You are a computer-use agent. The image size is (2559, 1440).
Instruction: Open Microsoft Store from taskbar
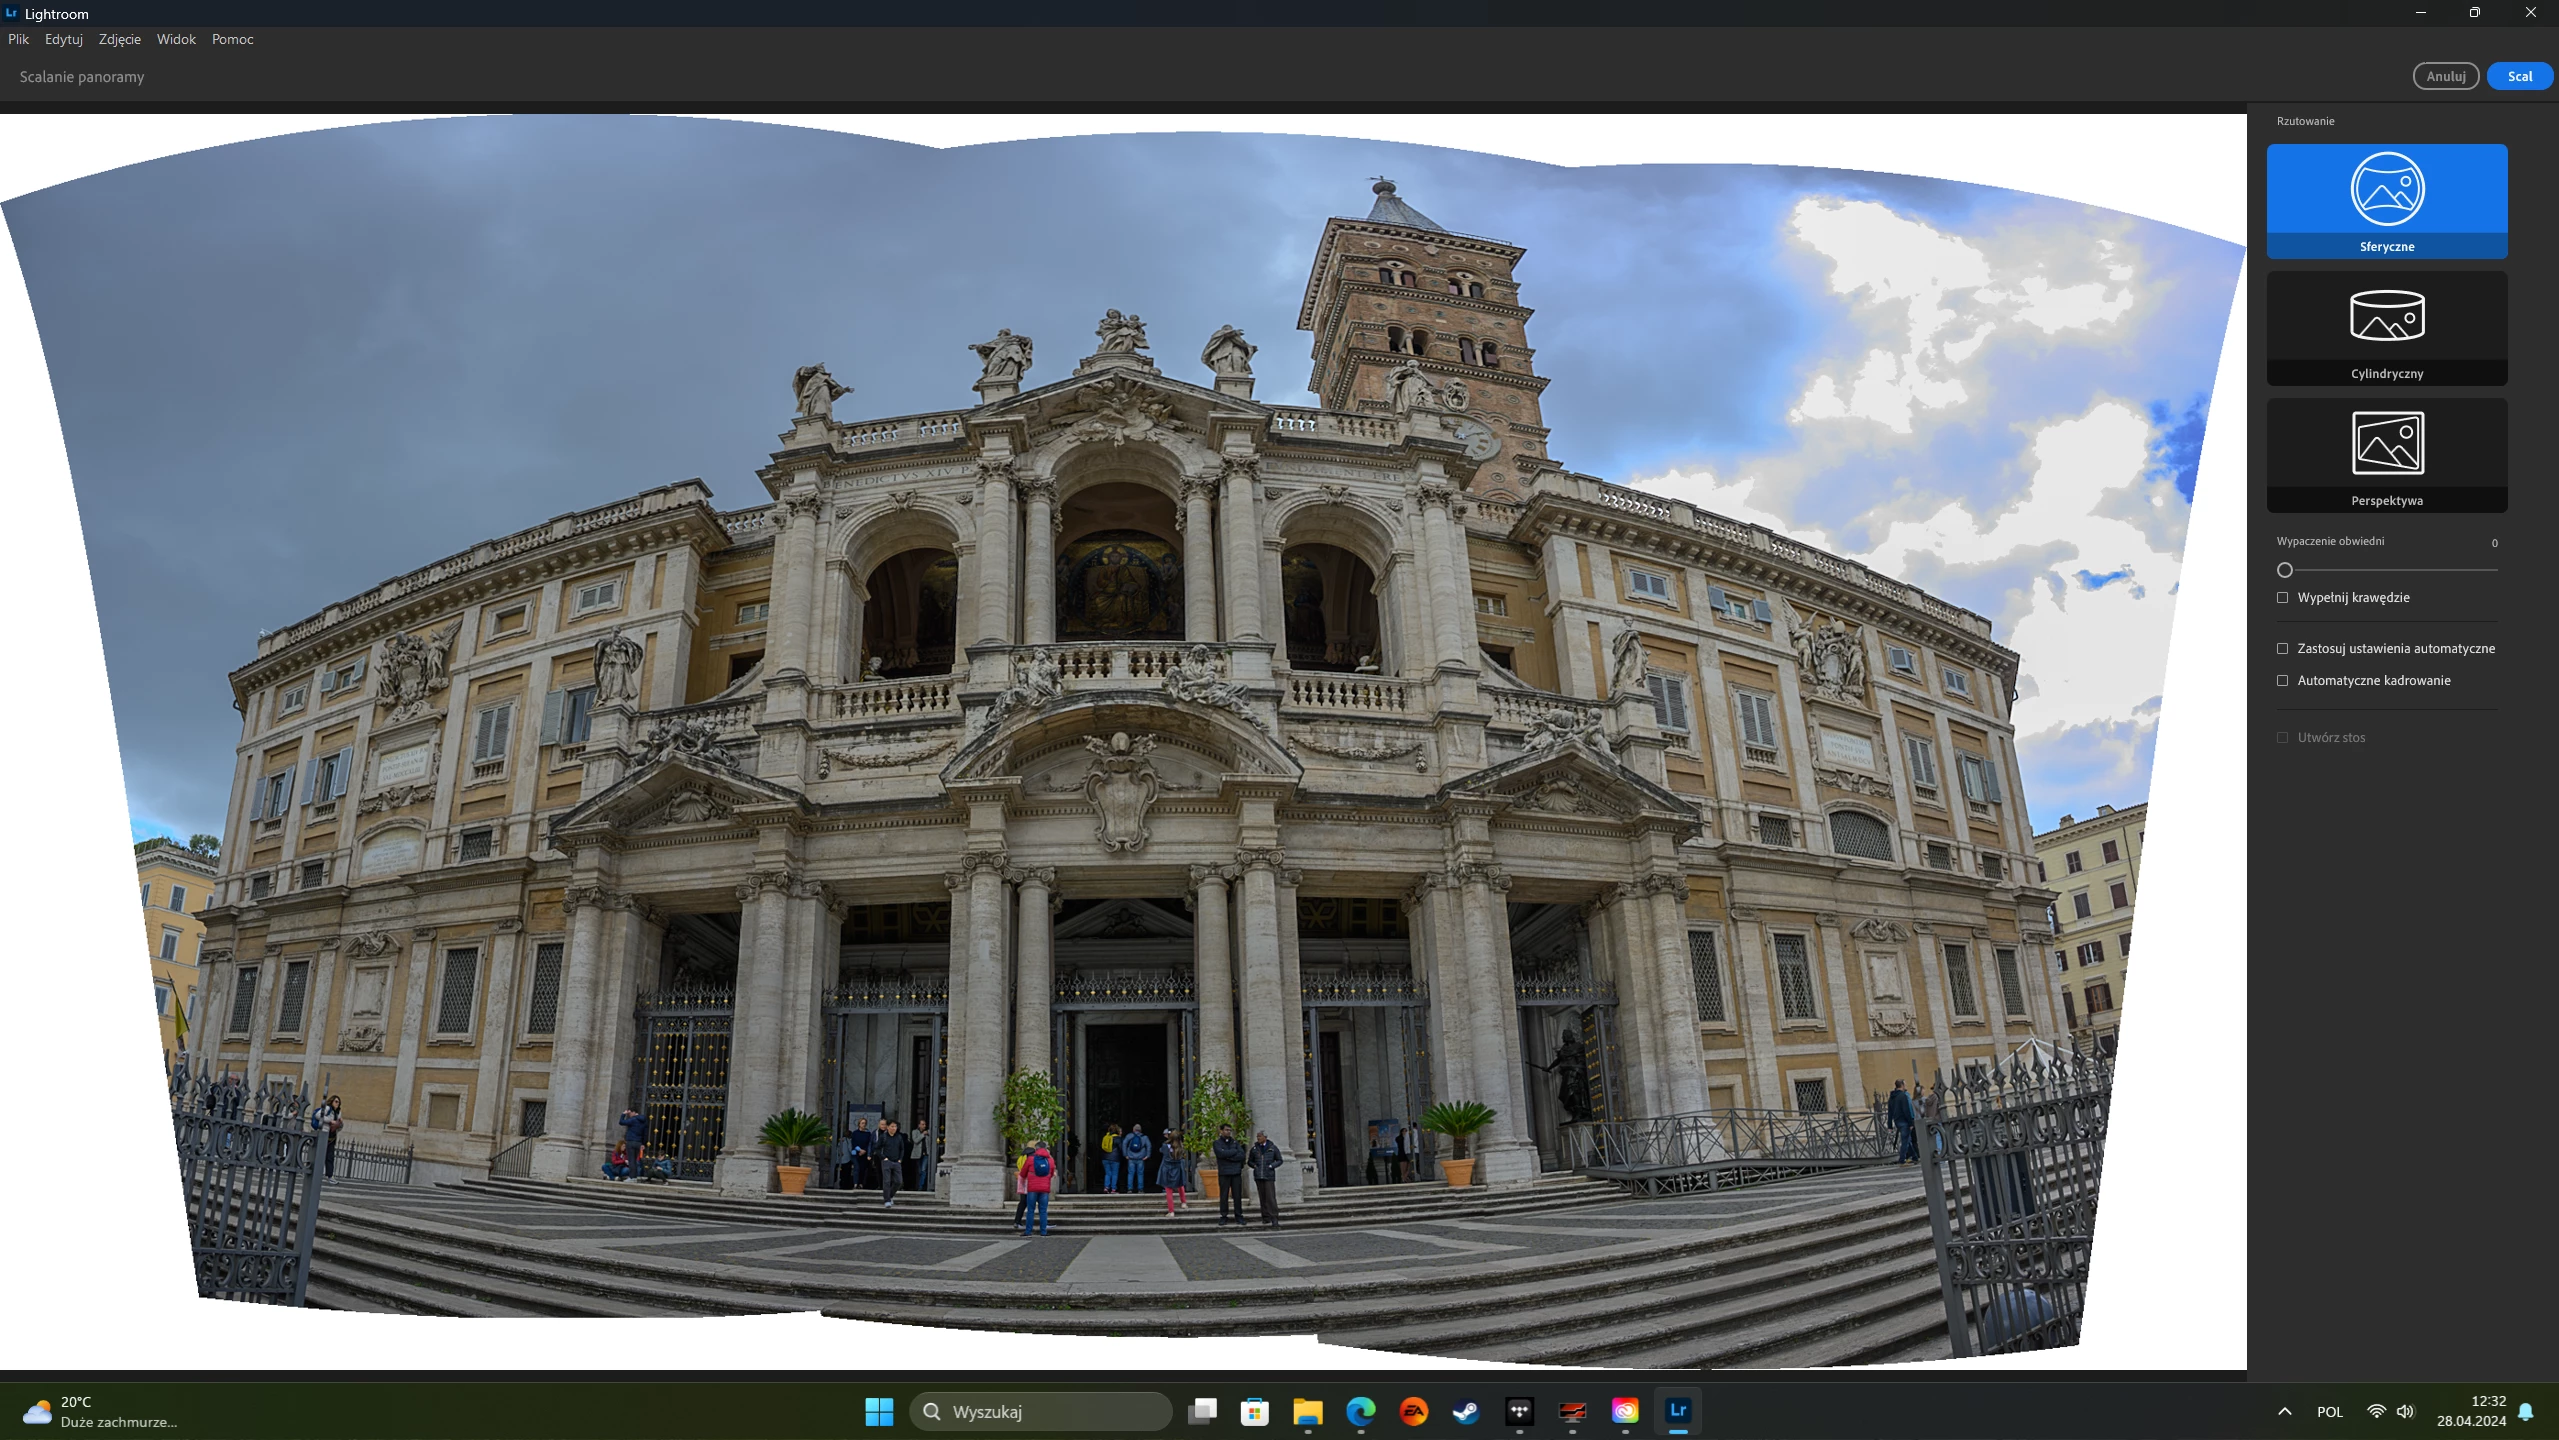click(1254, 1411)
